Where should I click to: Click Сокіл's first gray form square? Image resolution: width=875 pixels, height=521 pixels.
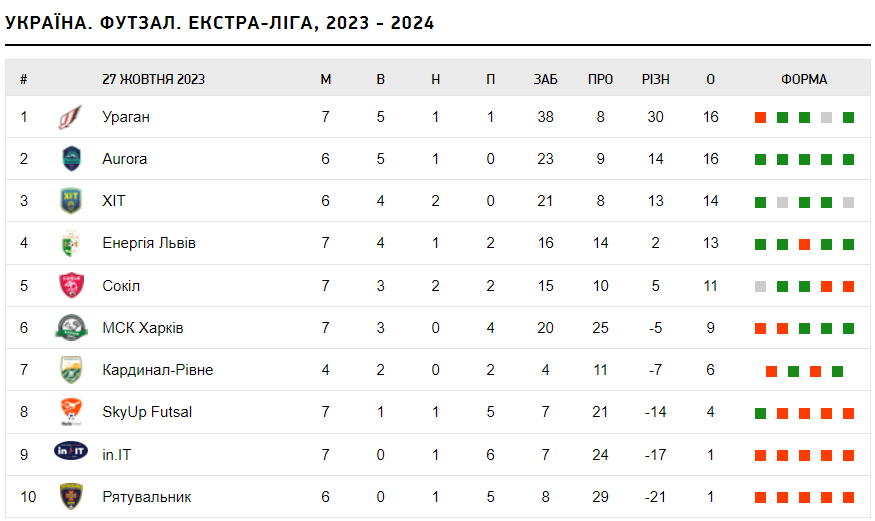(760, 287)
